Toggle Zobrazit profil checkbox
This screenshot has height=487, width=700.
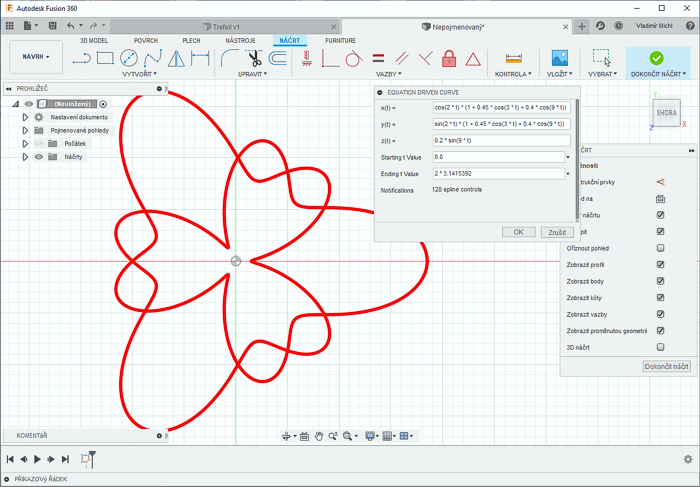(x=660, y=265)
